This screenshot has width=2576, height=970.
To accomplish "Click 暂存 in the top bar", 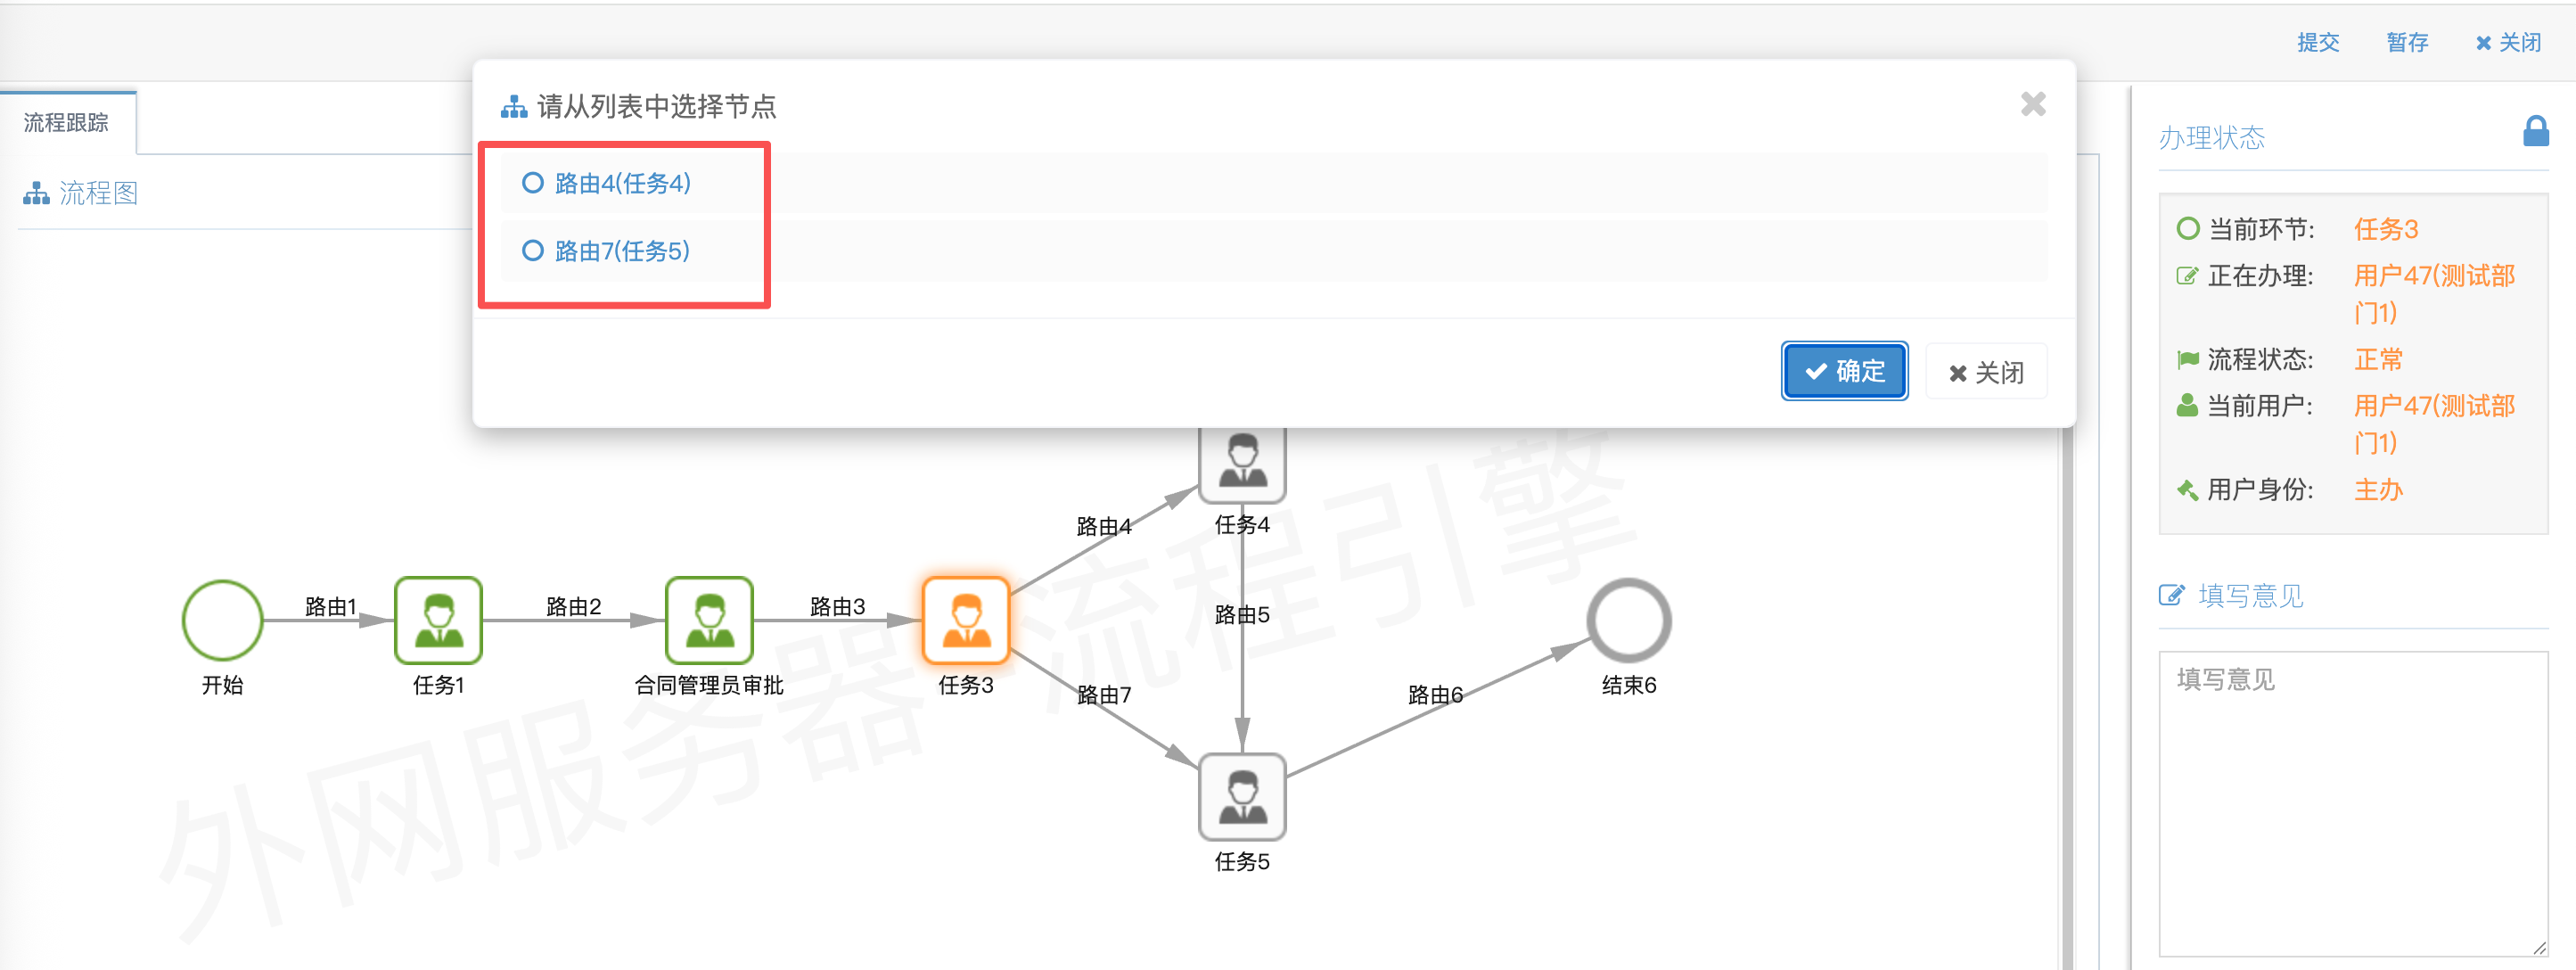I will tap(2407, 42).
